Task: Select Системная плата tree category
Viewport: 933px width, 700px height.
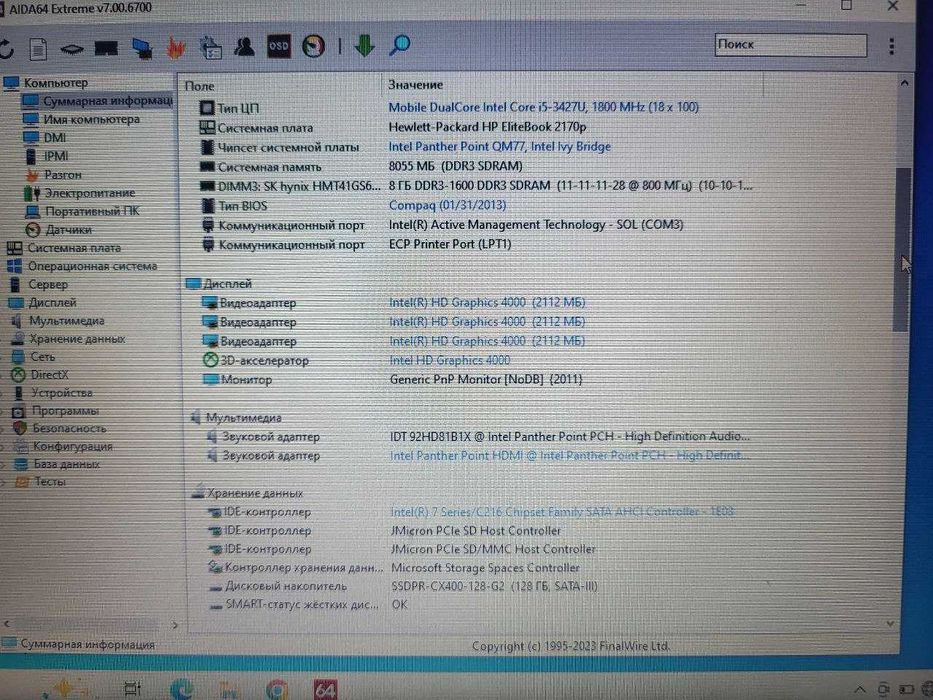Action: [74, 248]
